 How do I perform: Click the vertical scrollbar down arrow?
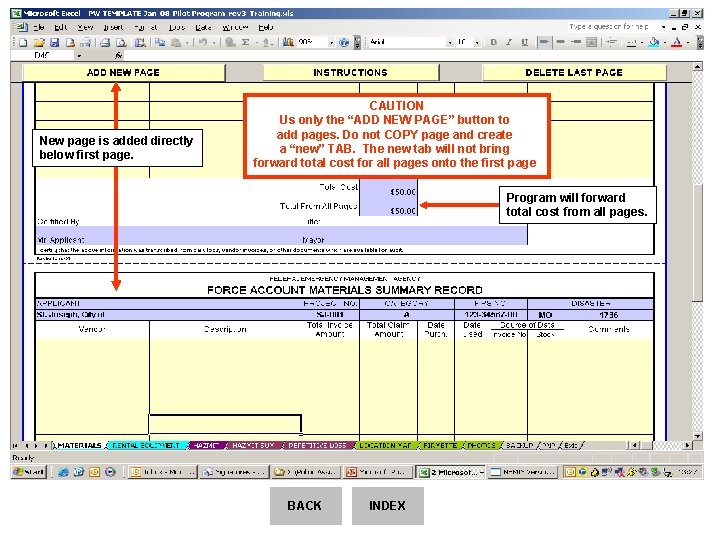[697, 436]
